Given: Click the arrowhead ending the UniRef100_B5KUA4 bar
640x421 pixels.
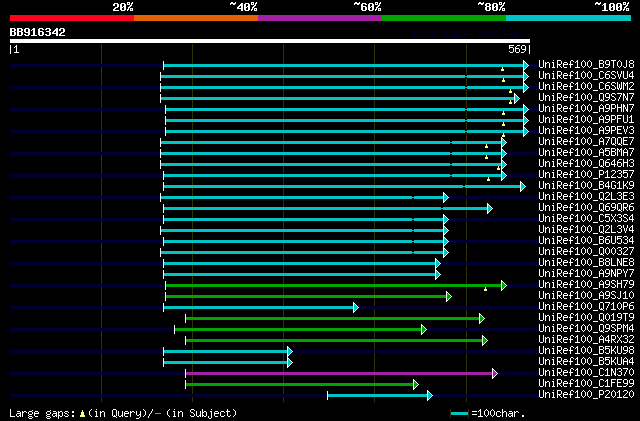Looking at the screenshot, I should (x=290, y=362).
